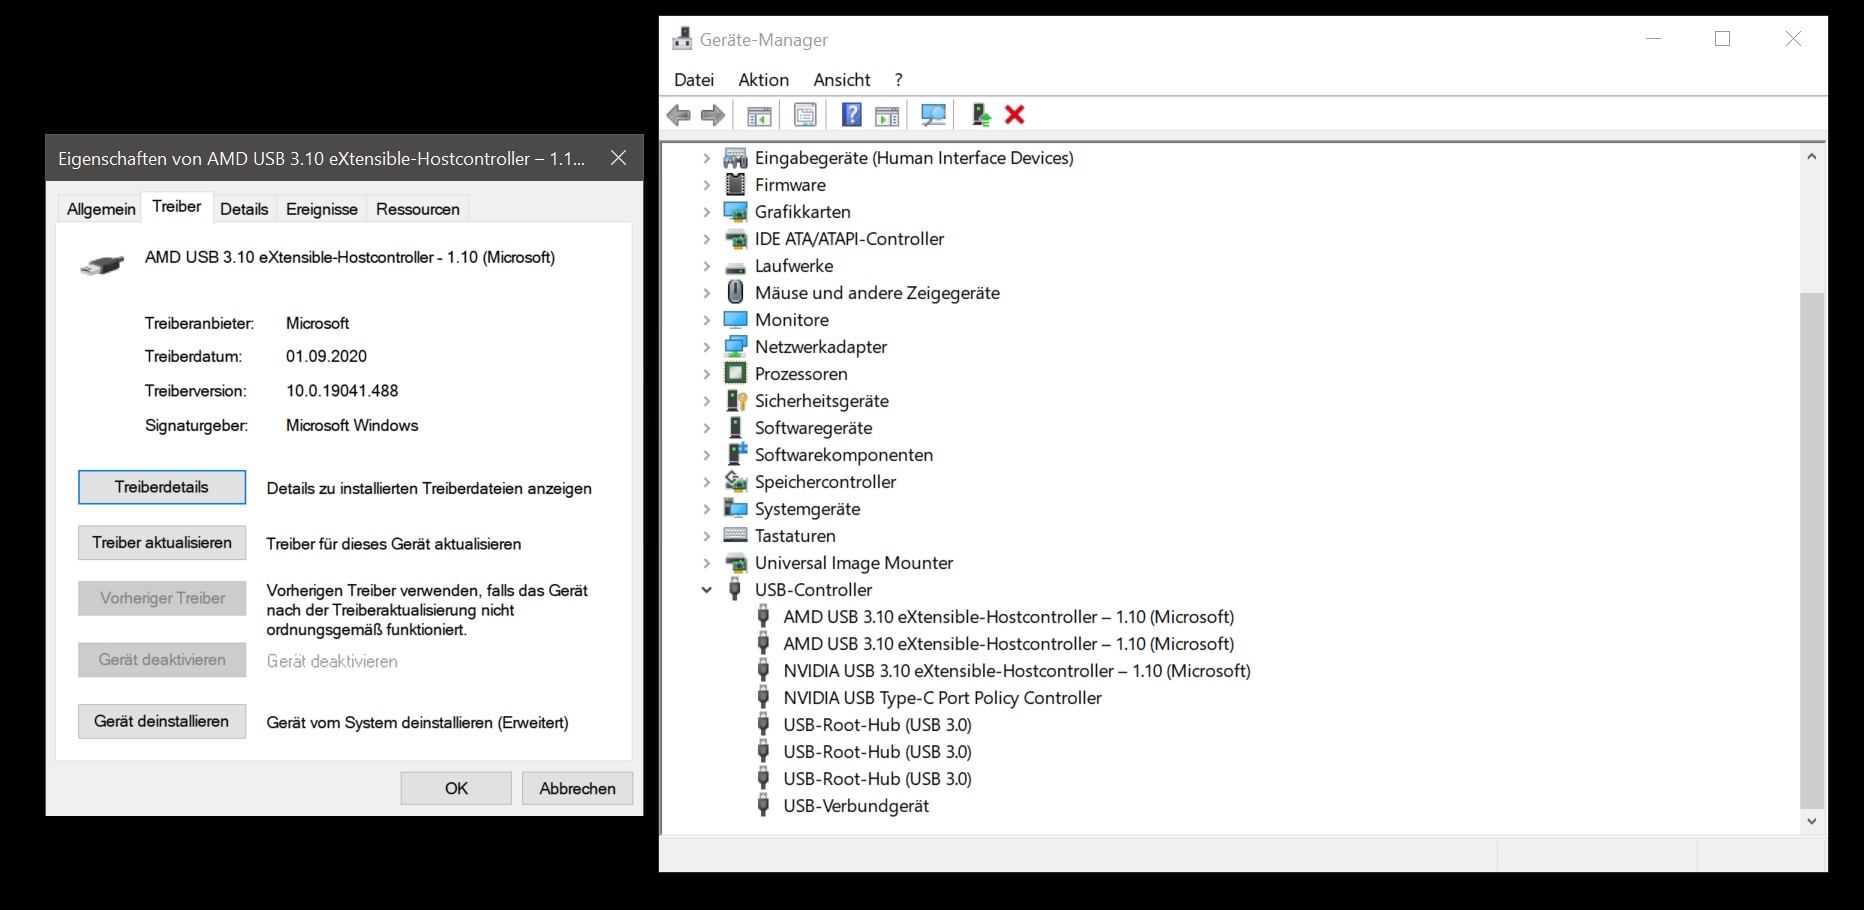The width and height of the screenshot is (1864, 910).
Task: Click the Monitore category icon
Action: click(x=735, y=320)
